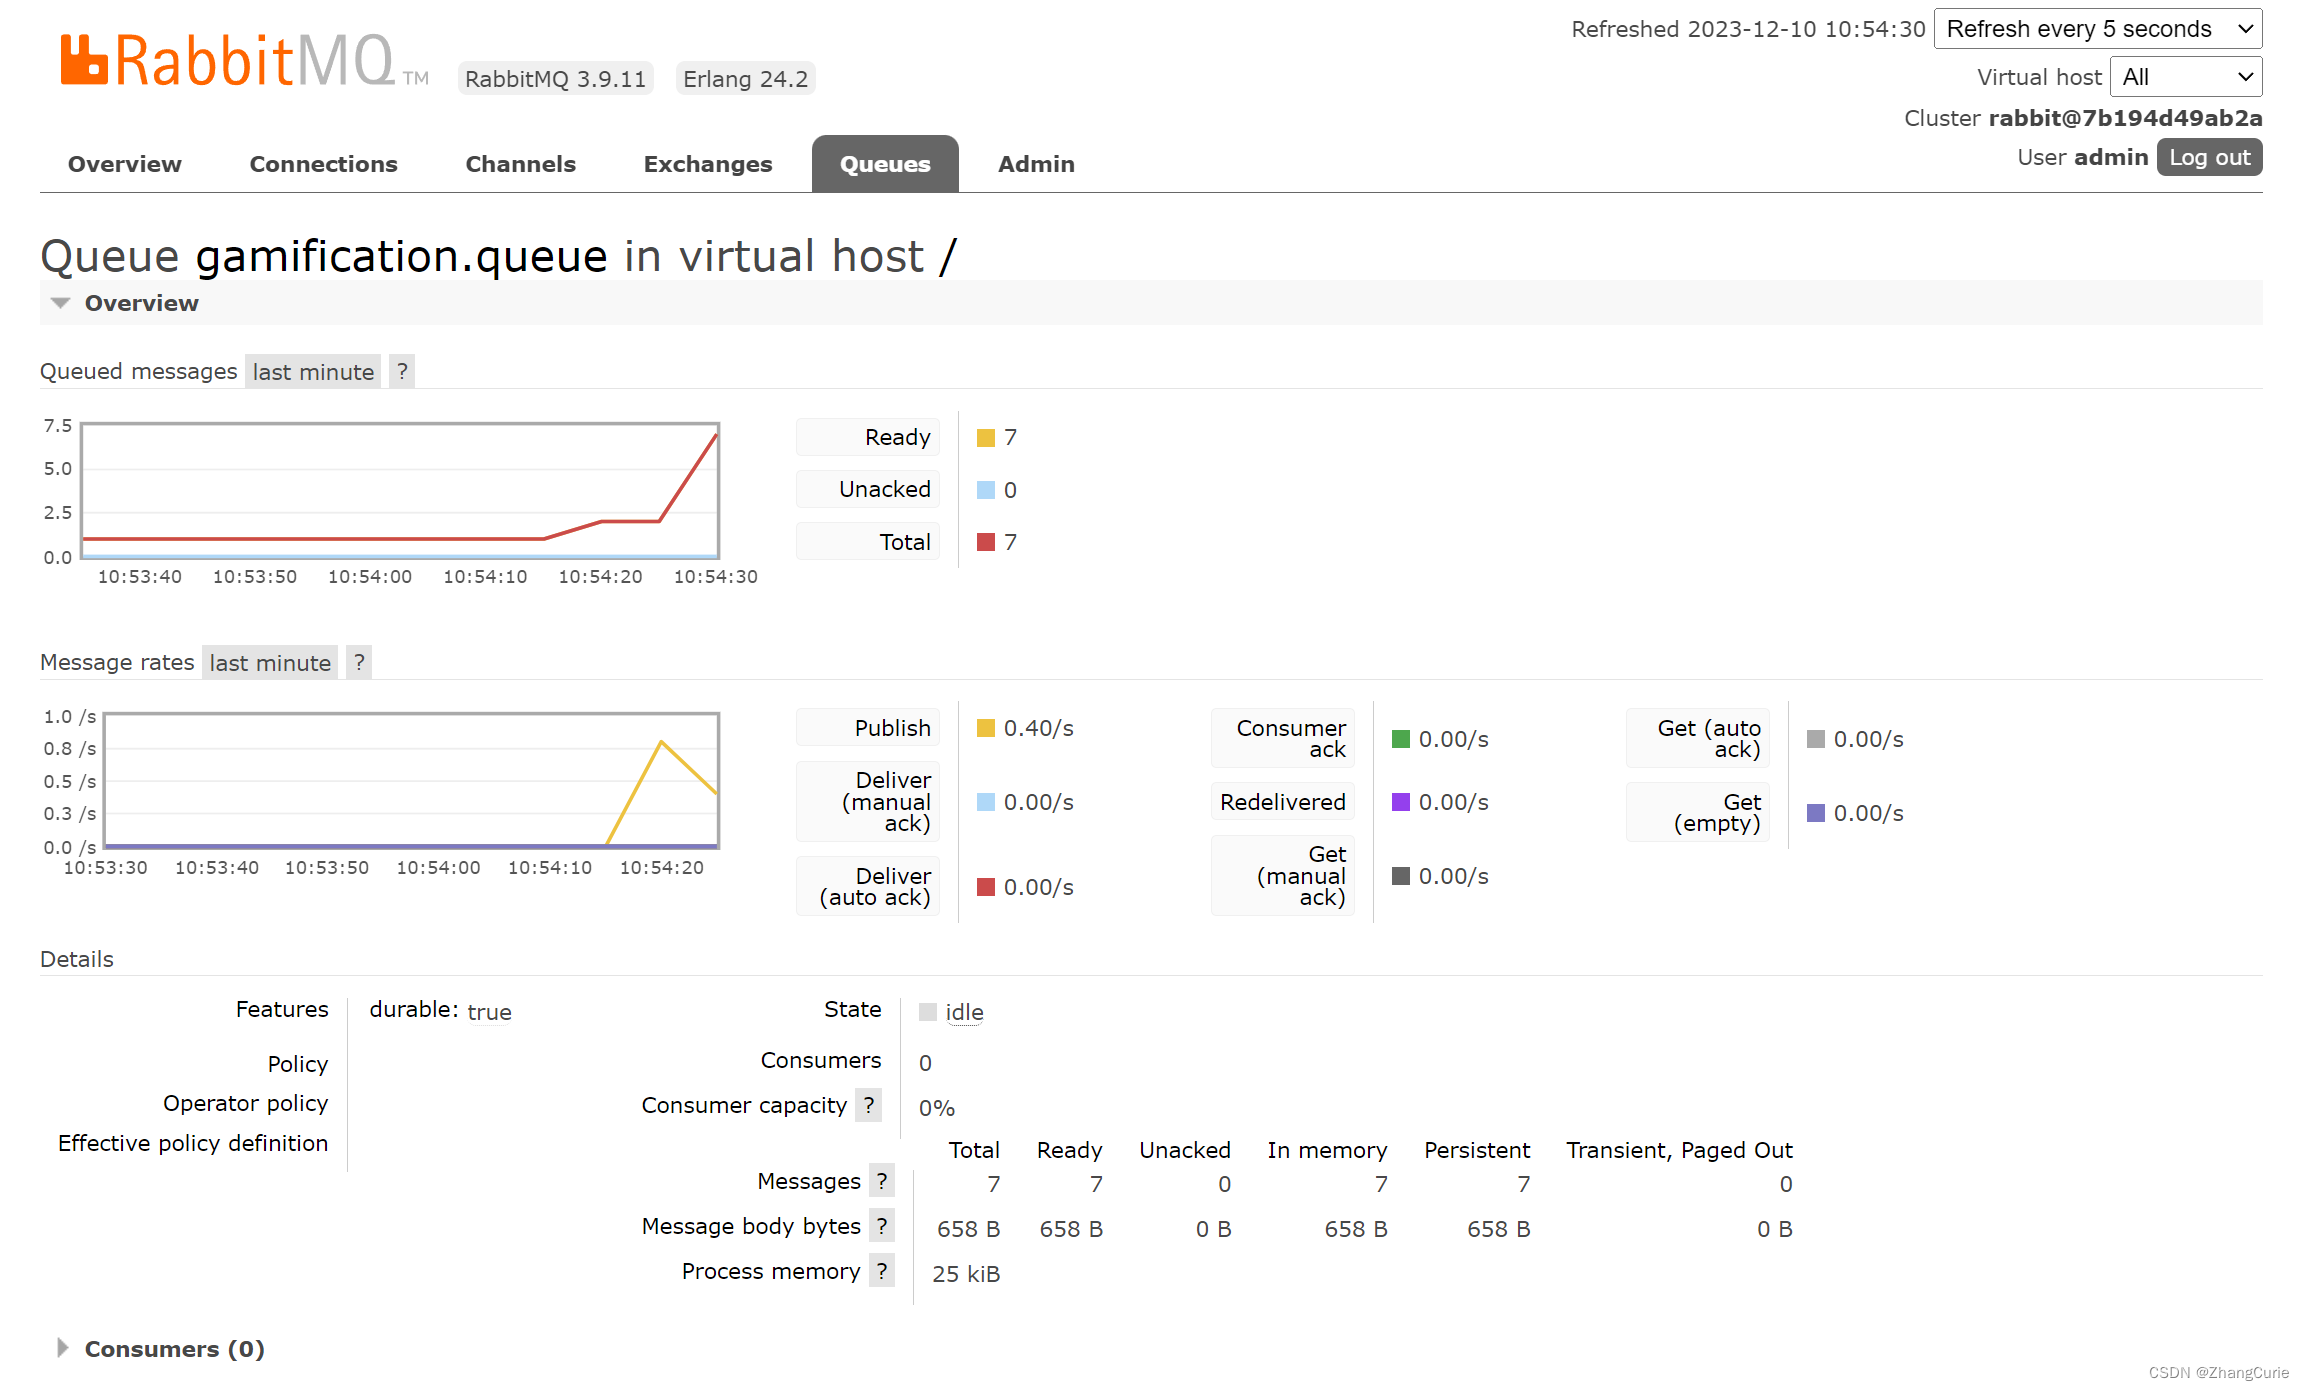The height and width of the screenshot is (1391, 2304).
Task: Click the Unacked light blue swatch
Action: click(x=986, y=490)
